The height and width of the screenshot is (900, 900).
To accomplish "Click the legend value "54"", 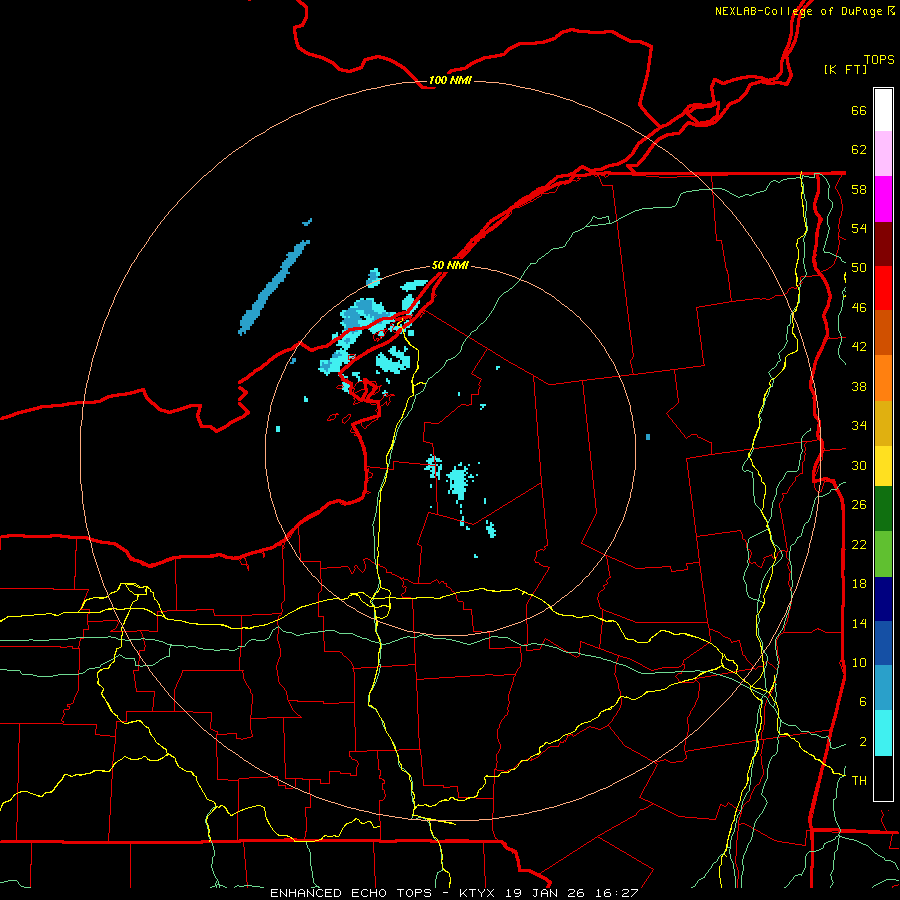I will pos(859,228).
